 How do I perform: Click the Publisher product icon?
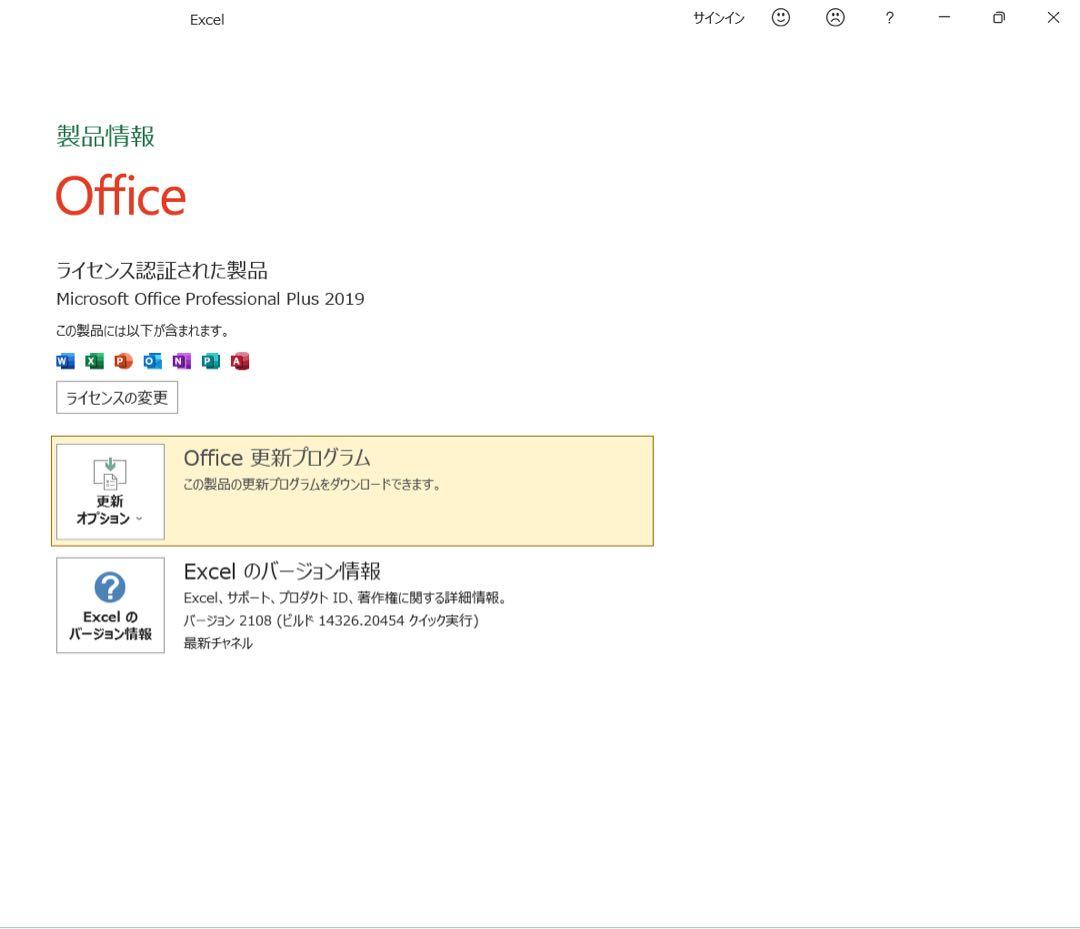210,362
